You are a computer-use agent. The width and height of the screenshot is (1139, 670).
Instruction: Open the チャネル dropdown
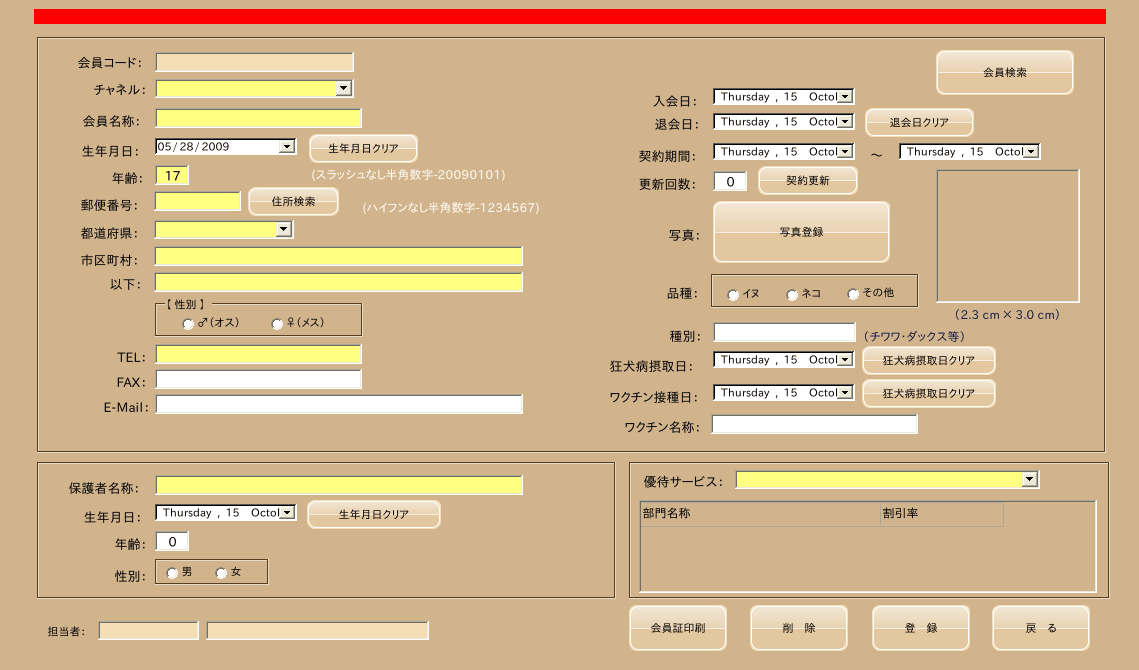tap(344, 89)
